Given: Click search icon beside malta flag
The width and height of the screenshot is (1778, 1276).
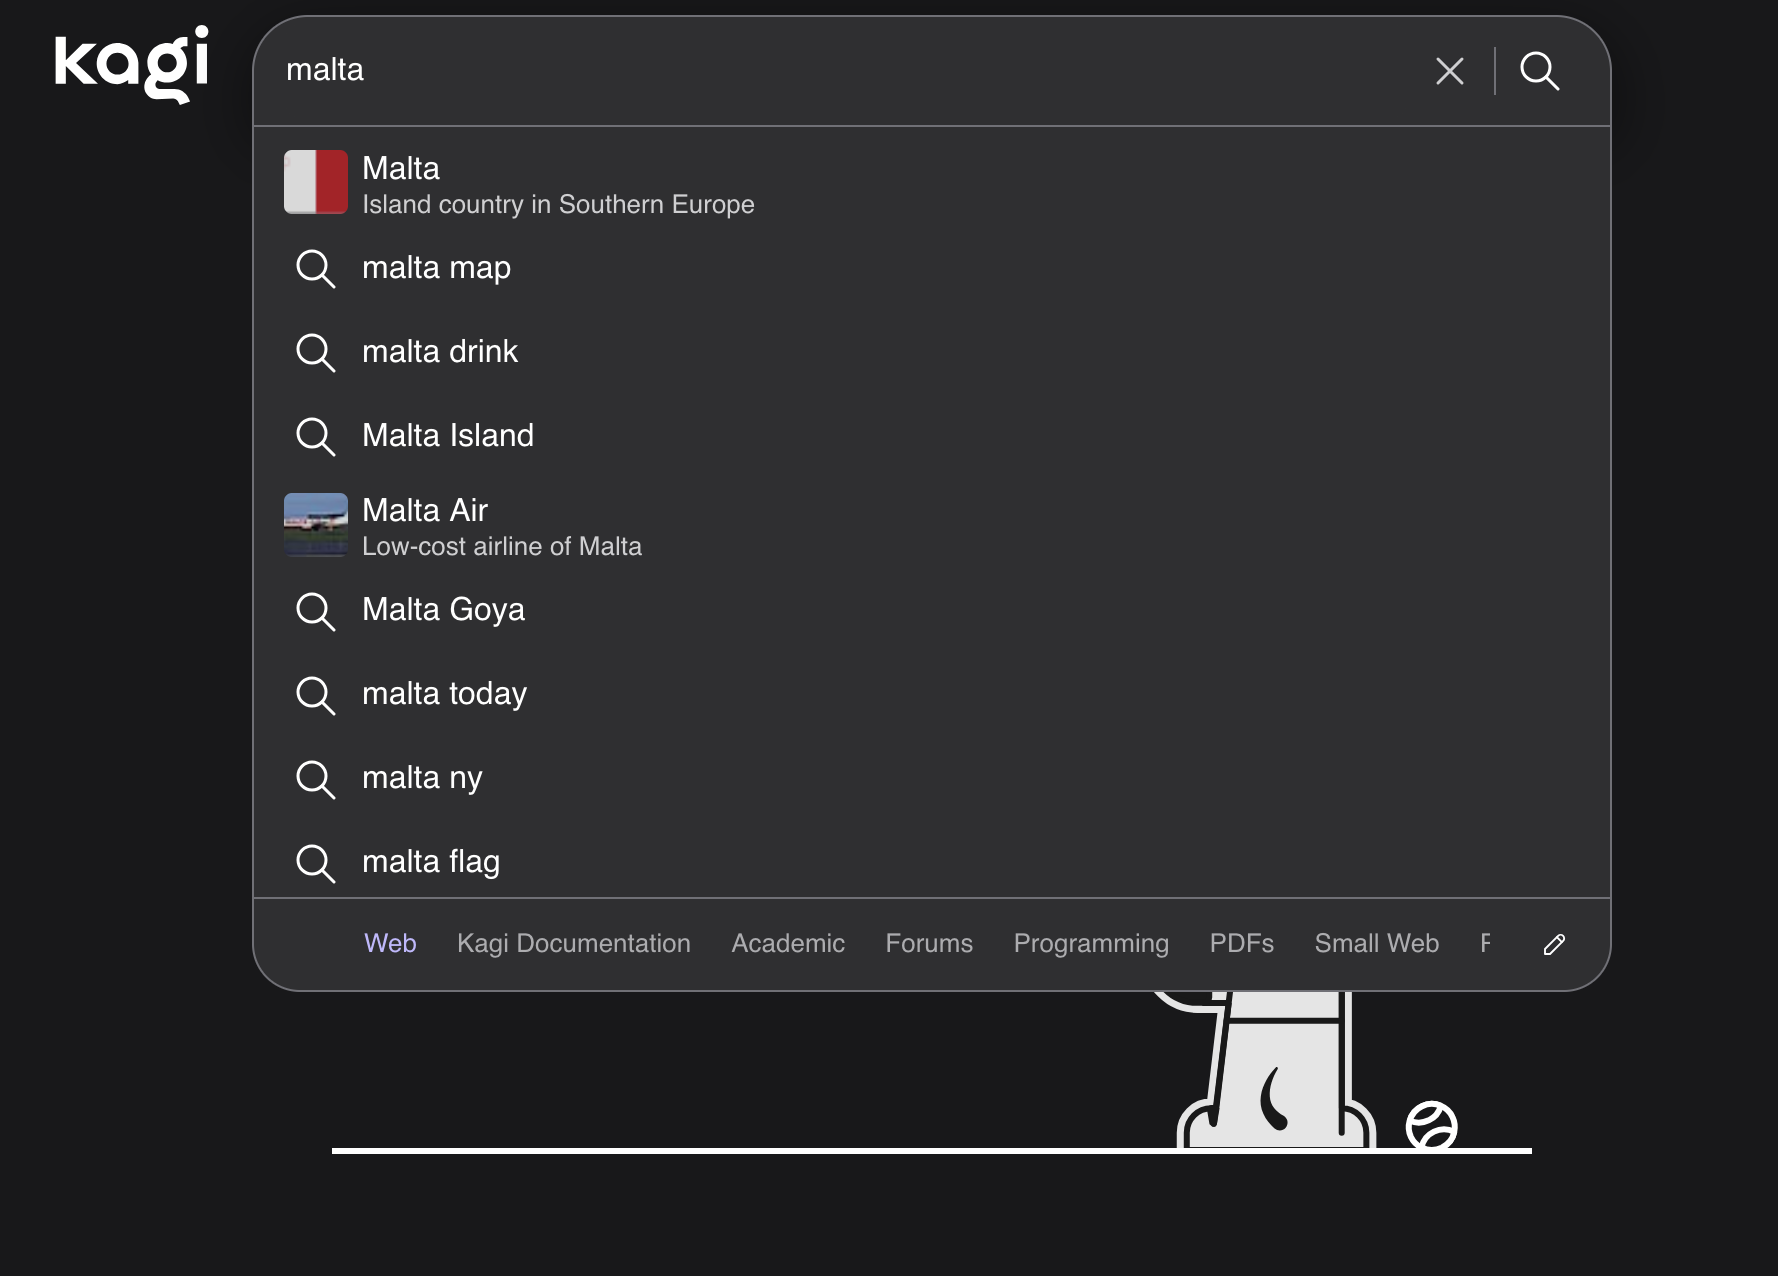Looking at the screenshot, I should tap(316, 862).
